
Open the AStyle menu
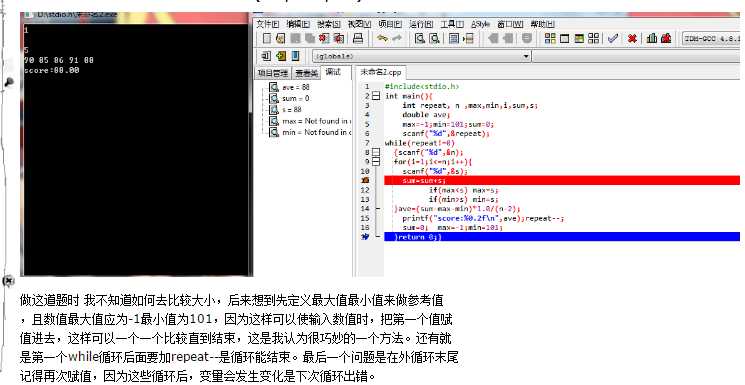tap(480, 24)
